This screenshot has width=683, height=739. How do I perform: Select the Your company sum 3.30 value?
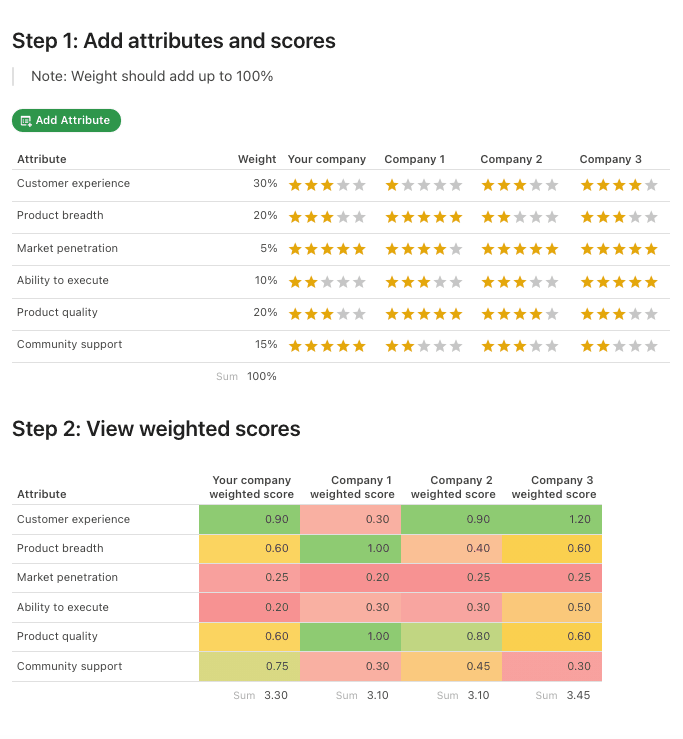click(x=276, y=696)
